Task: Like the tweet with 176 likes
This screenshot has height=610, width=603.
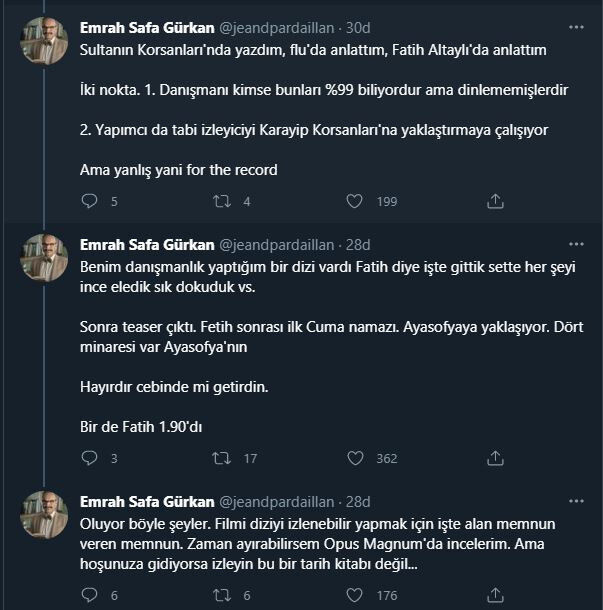Action: pyautogui.click(x=353, y=595)
